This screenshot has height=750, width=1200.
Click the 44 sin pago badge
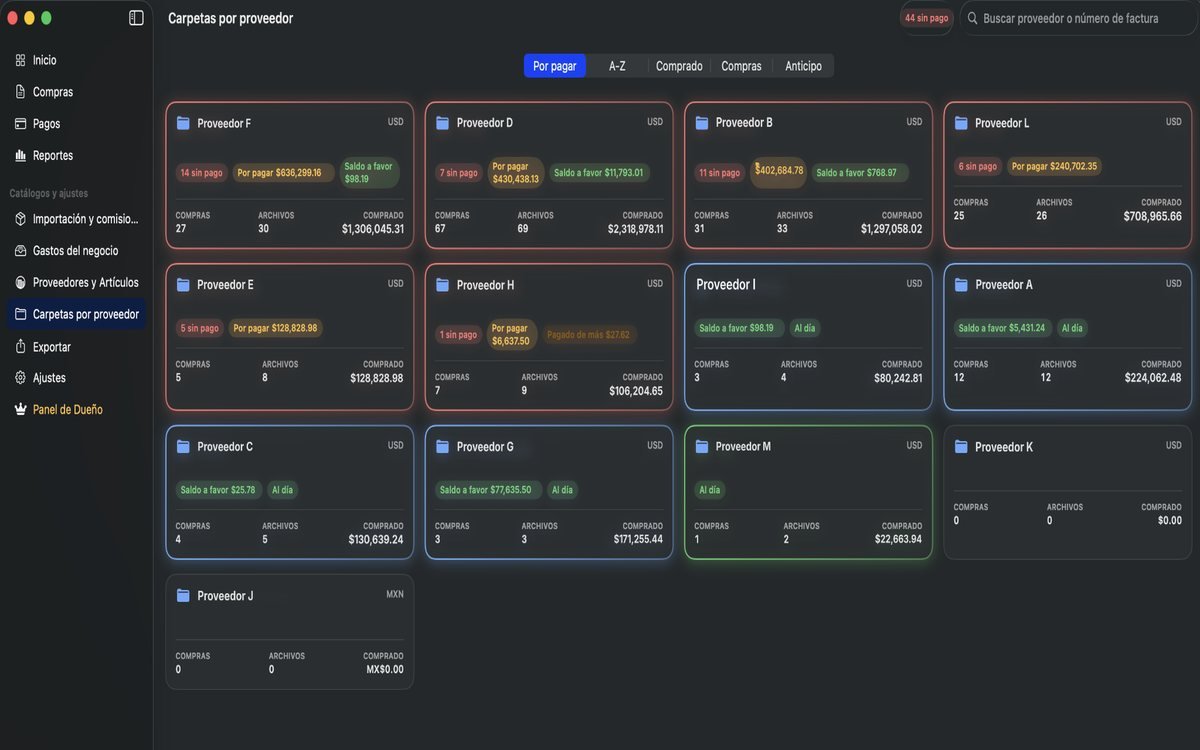(926, 18)
